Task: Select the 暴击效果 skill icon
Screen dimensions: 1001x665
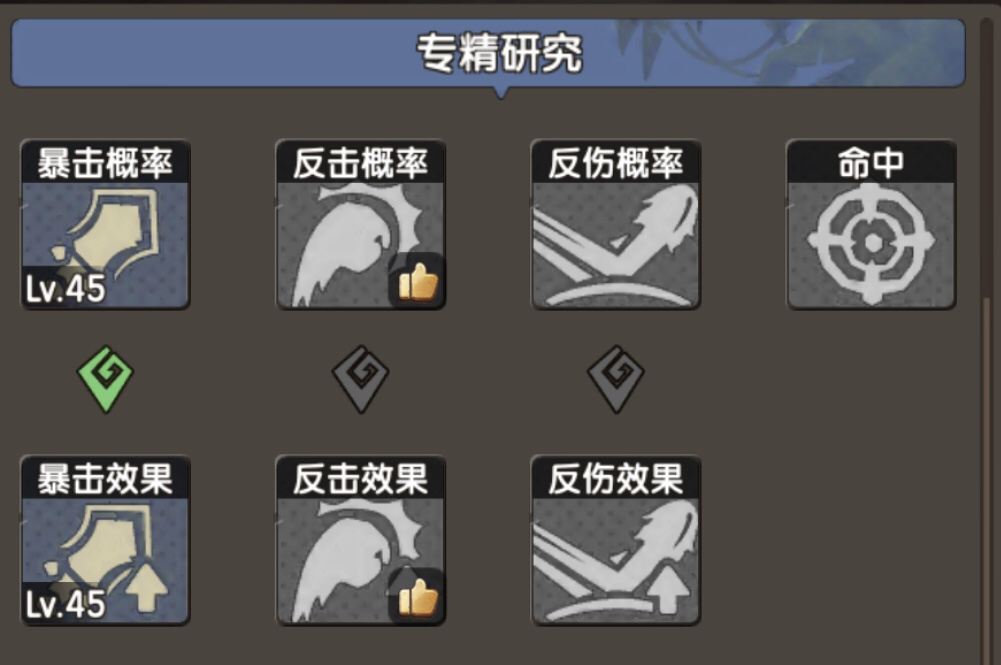Action: pos(105,540)
